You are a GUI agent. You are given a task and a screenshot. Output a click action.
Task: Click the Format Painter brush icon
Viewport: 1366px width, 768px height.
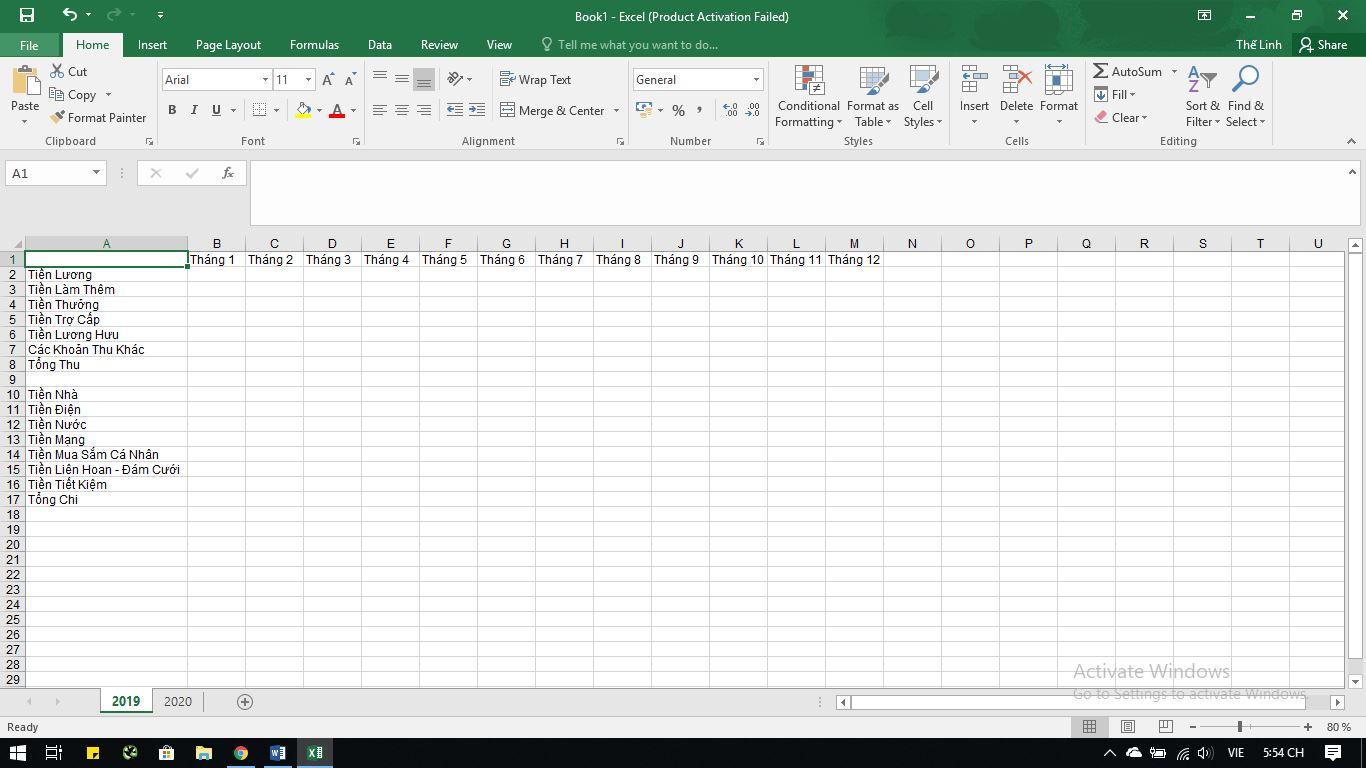click(x=58, y=117)
